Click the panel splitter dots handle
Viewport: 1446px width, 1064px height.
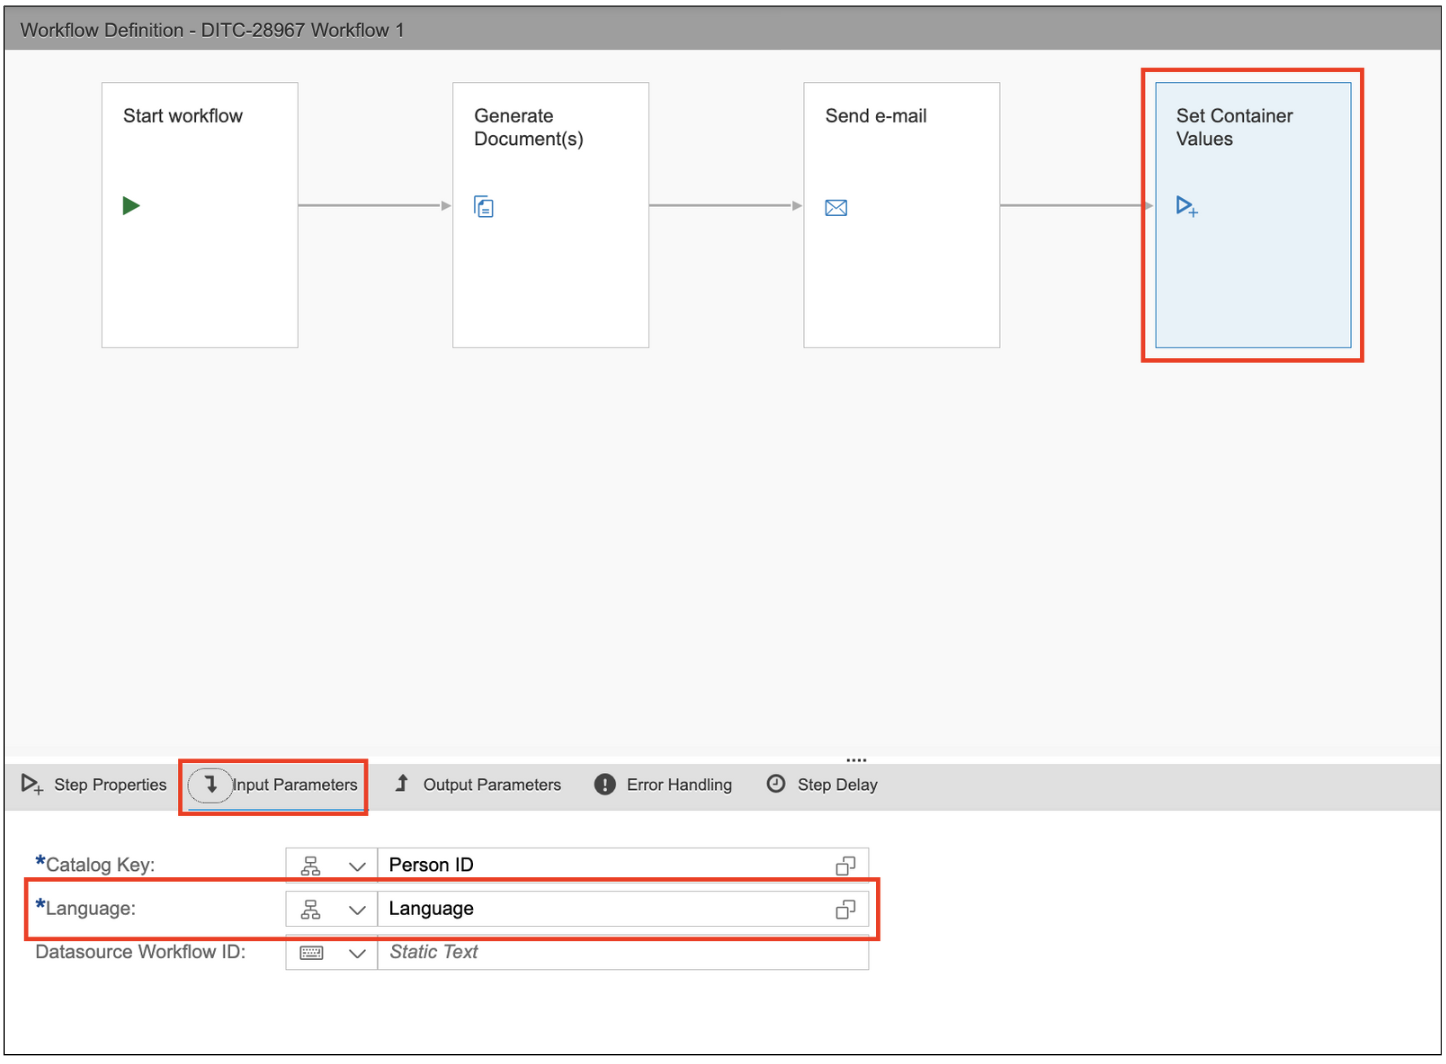click(x=856, y=760)
